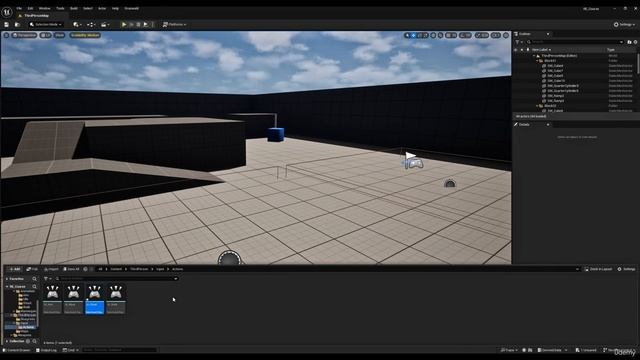Open the Content Drawer from status bar
Screen dimensions: 640x360
17,350
